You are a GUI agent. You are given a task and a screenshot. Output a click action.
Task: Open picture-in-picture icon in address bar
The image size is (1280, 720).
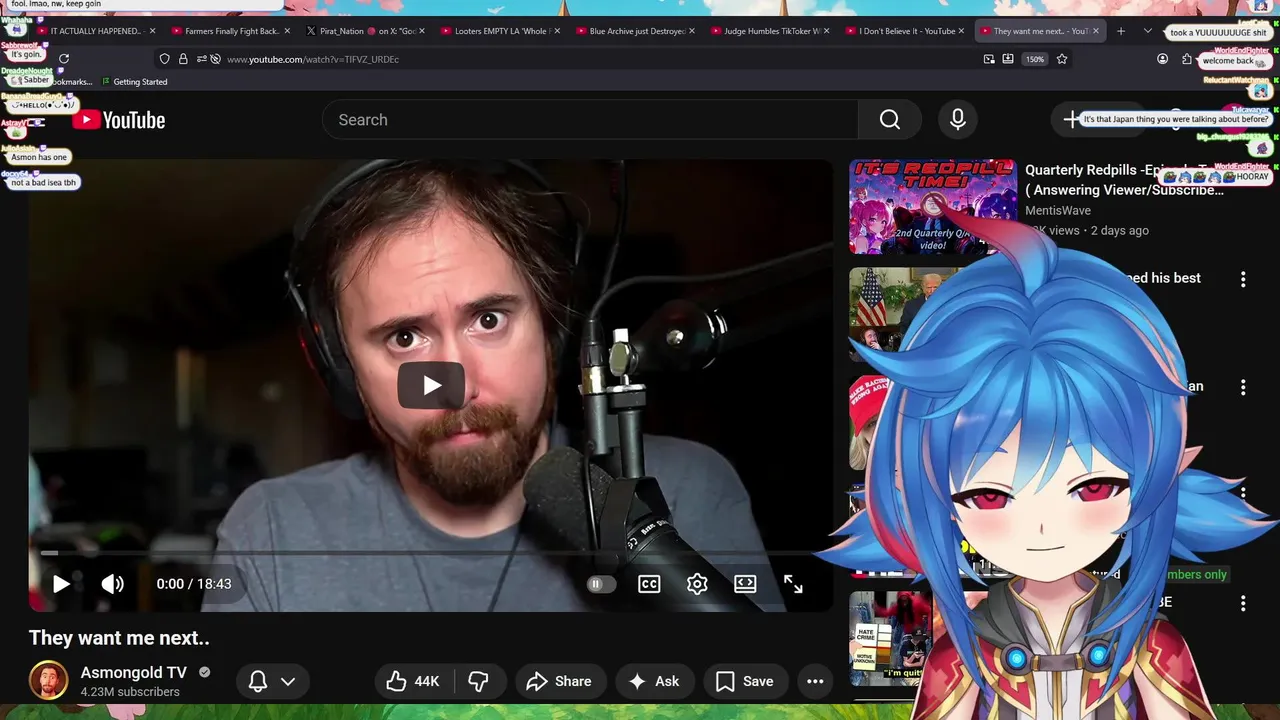tap(989, 59)
